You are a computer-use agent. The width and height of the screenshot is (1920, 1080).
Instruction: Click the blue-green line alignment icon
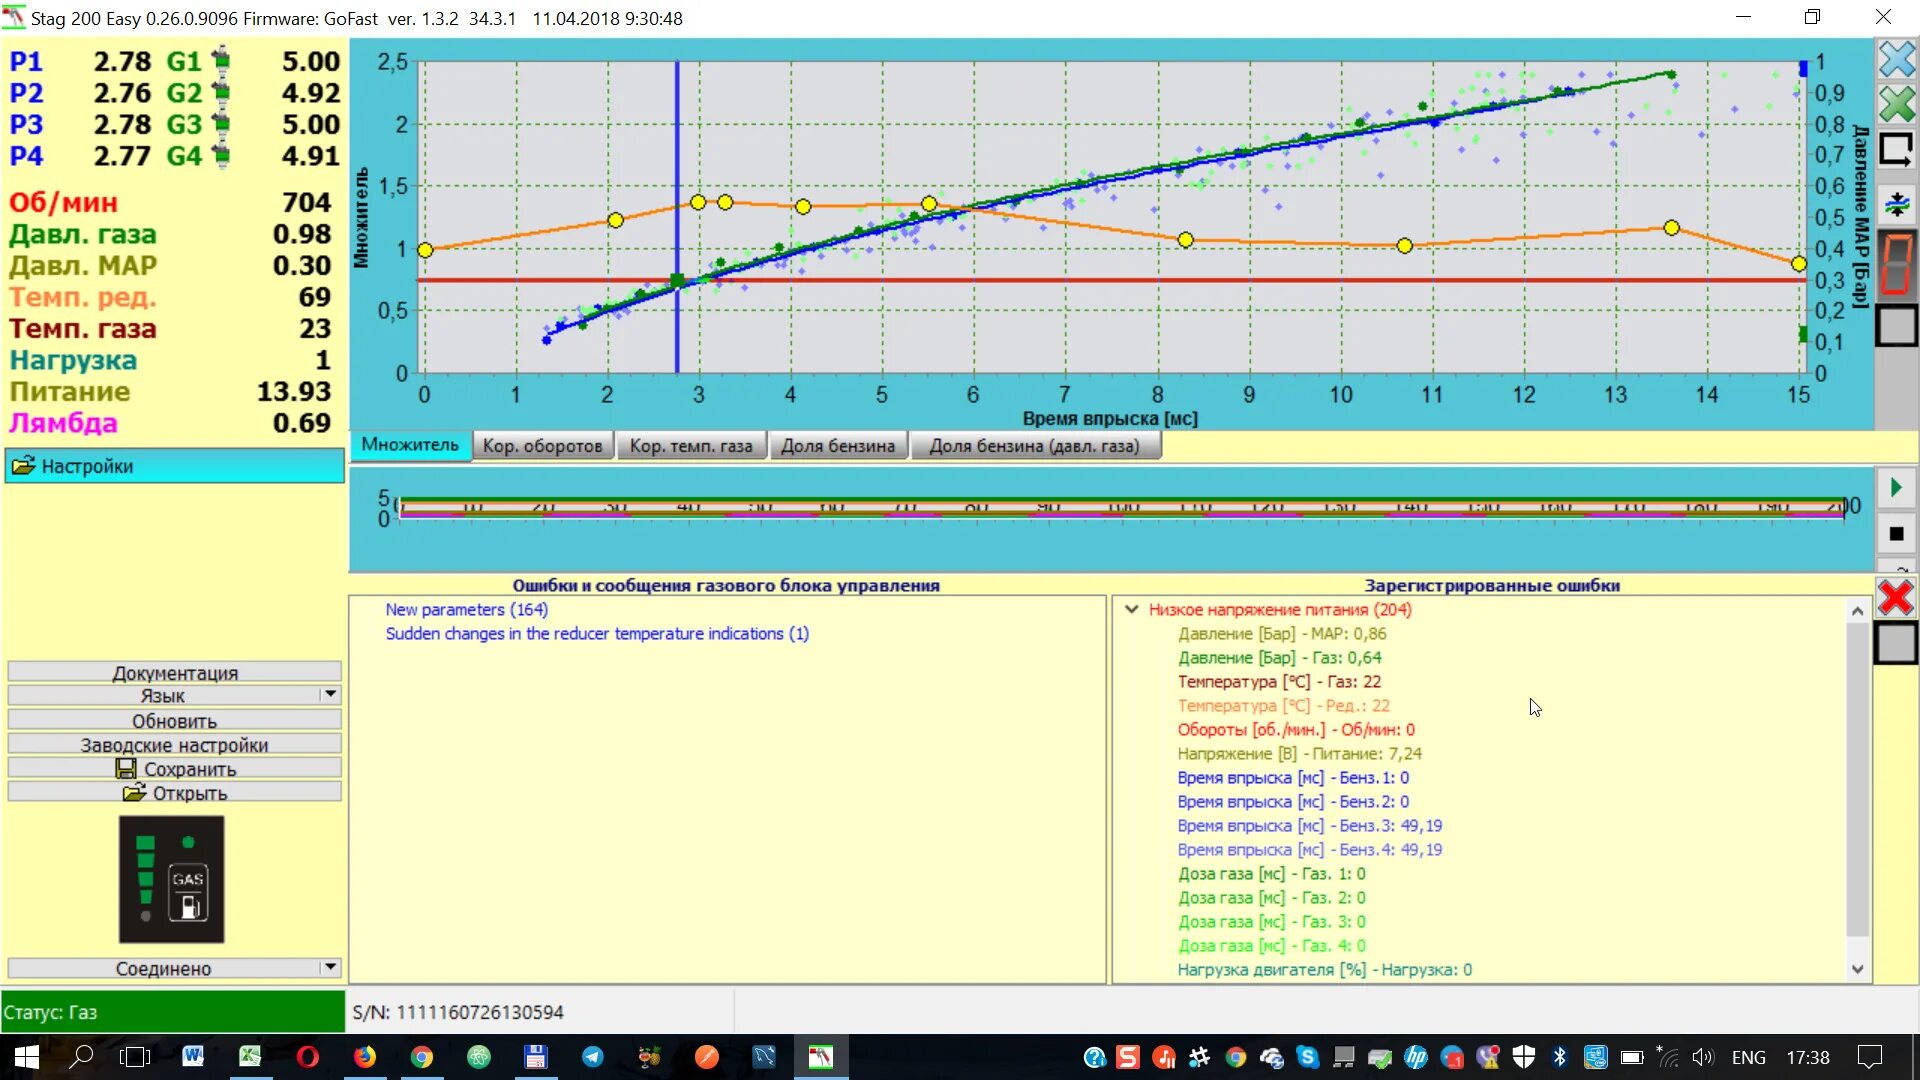[x=1896, y=205]
